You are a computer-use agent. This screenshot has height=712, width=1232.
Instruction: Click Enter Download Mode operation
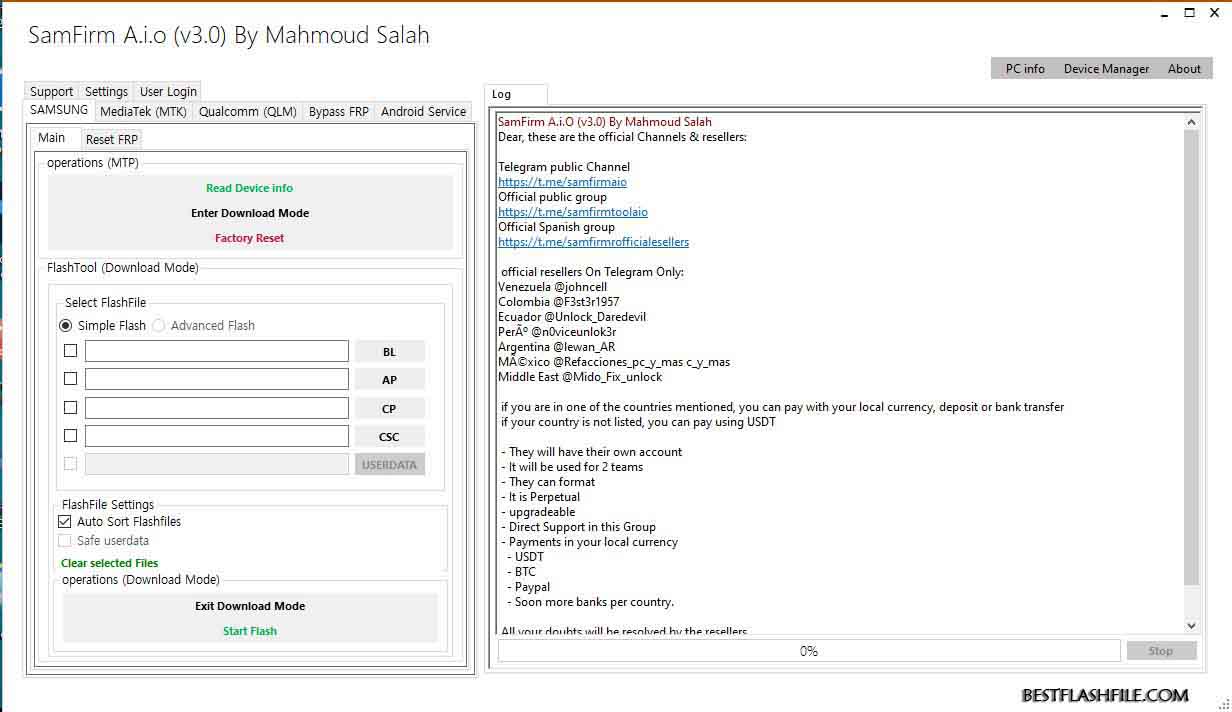pos(250,213)
